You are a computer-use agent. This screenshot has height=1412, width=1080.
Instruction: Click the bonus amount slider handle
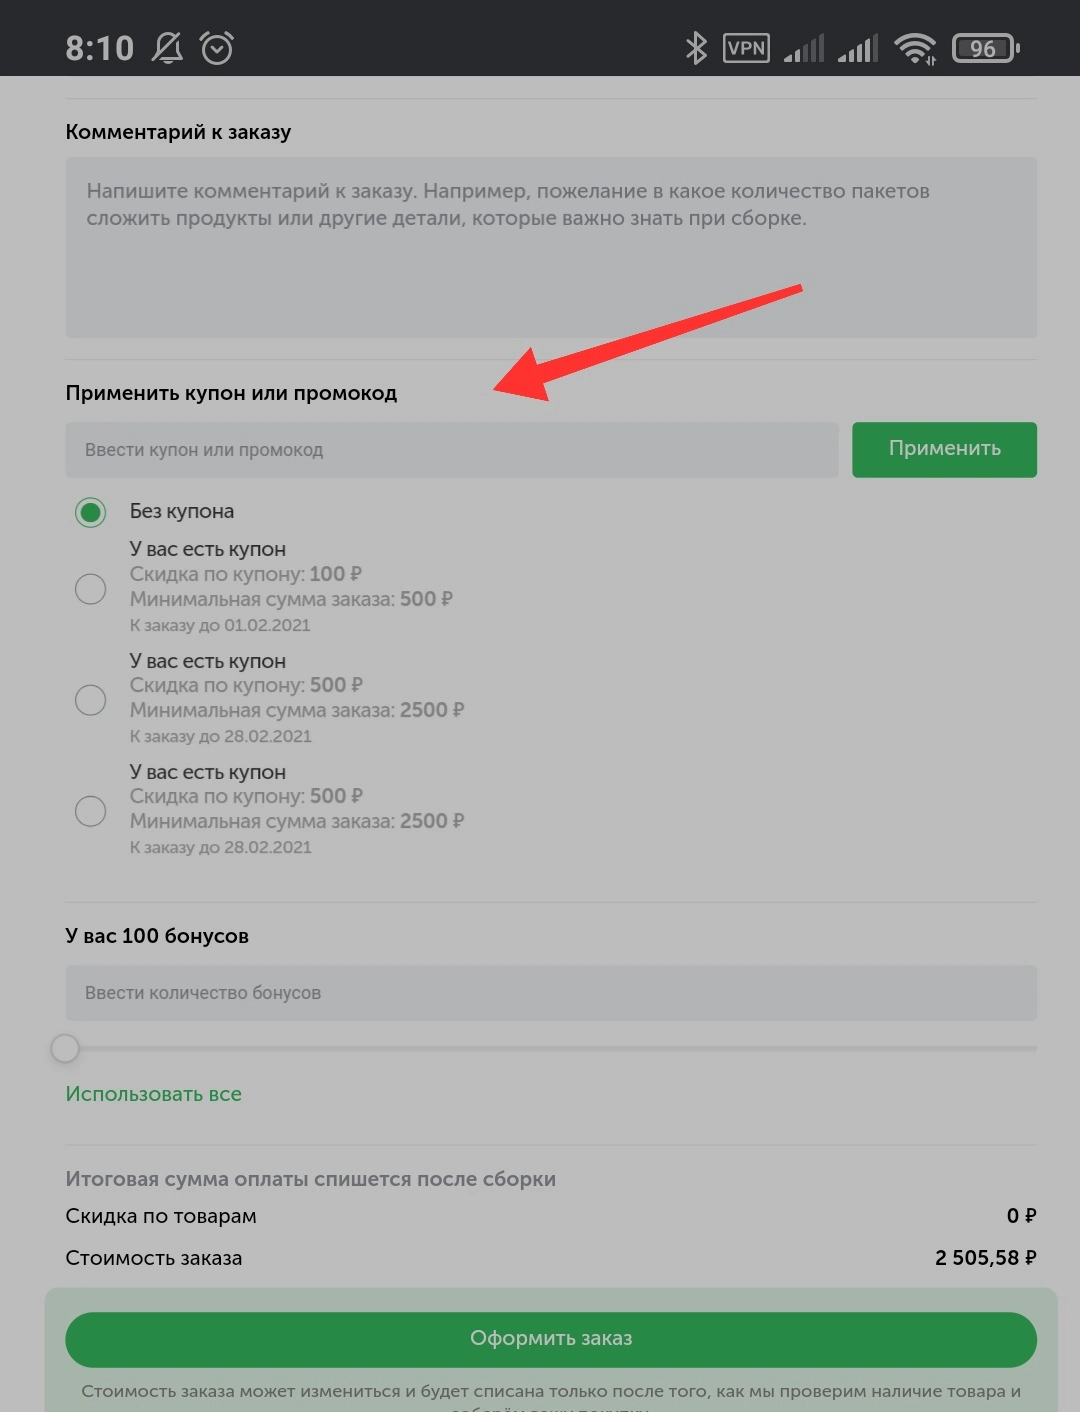coord(65,1048)
